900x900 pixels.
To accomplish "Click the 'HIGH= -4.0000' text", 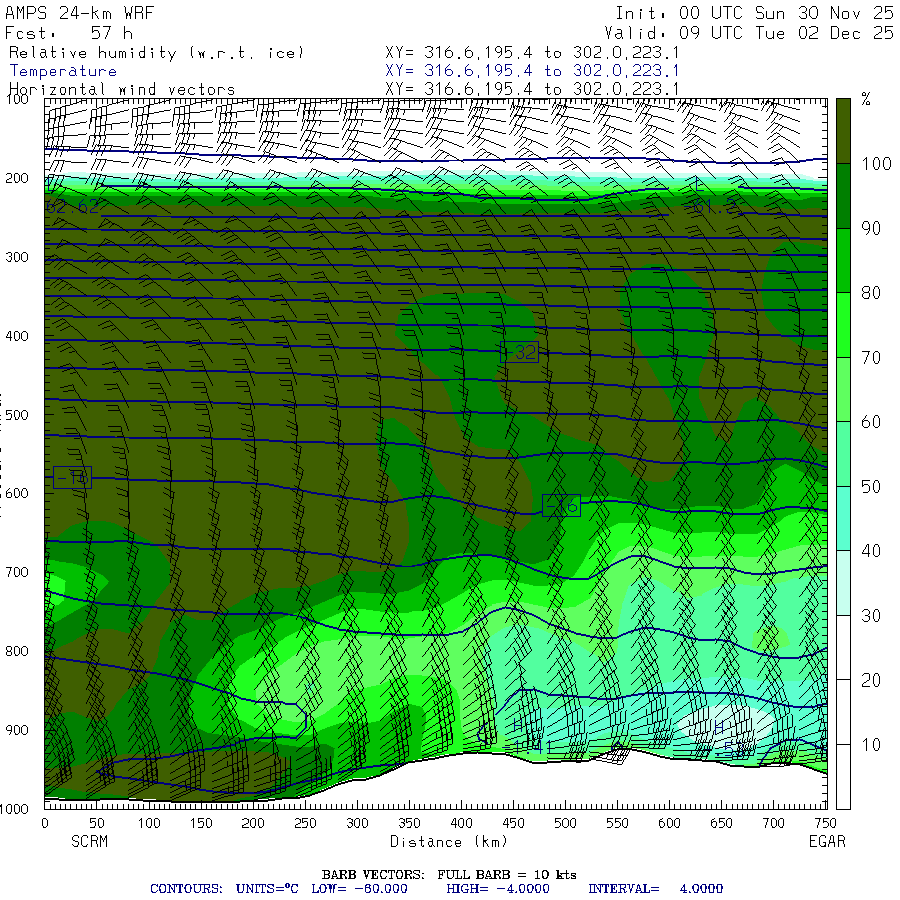I will pos(498,889).
